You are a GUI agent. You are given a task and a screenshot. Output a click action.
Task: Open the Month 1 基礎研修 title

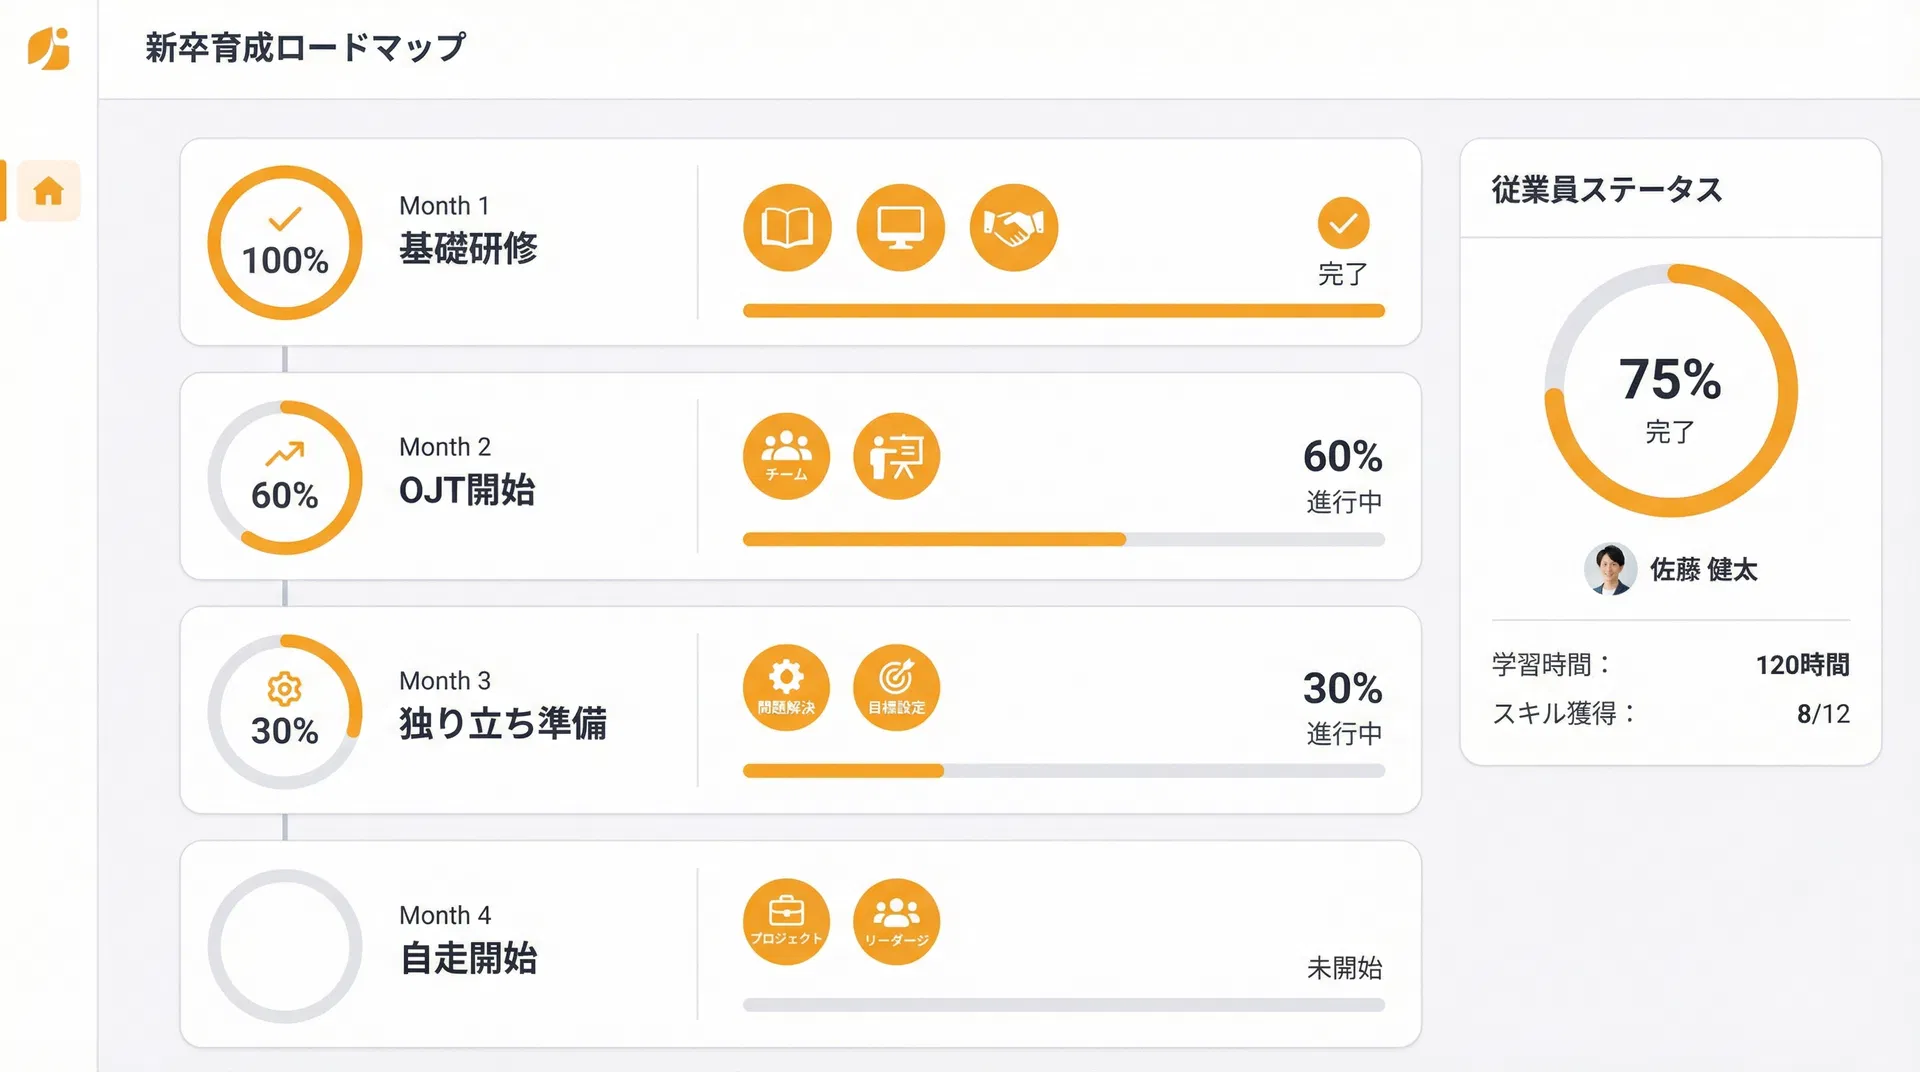[x=468, y=248]
